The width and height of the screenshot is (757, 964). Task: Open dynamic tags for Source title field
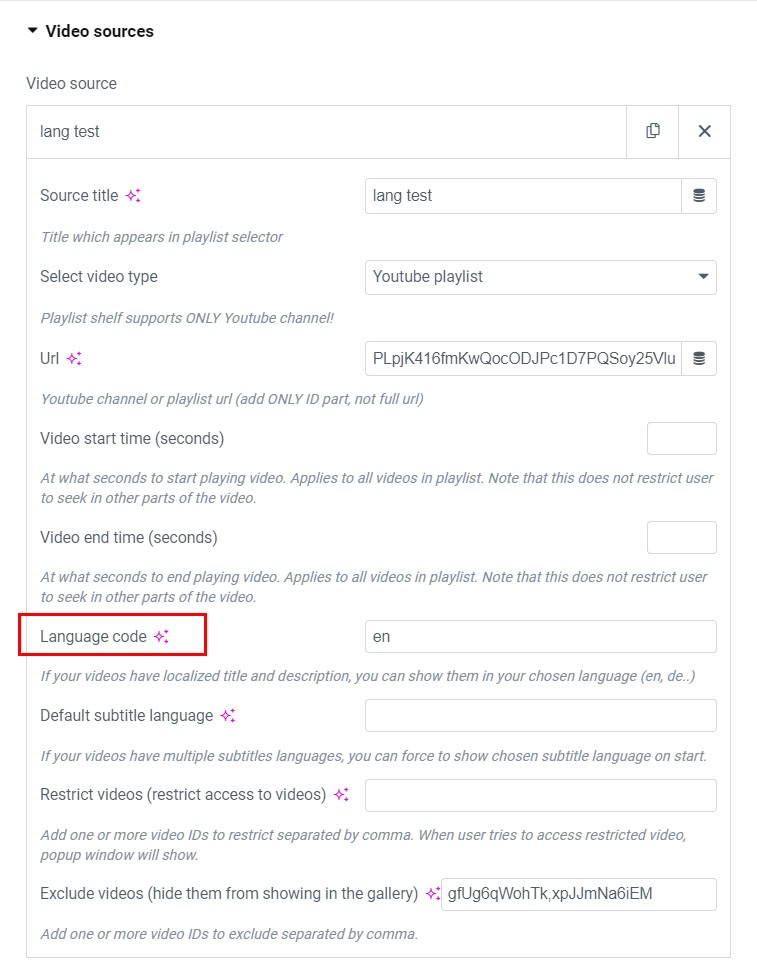[x=699, y=196]
